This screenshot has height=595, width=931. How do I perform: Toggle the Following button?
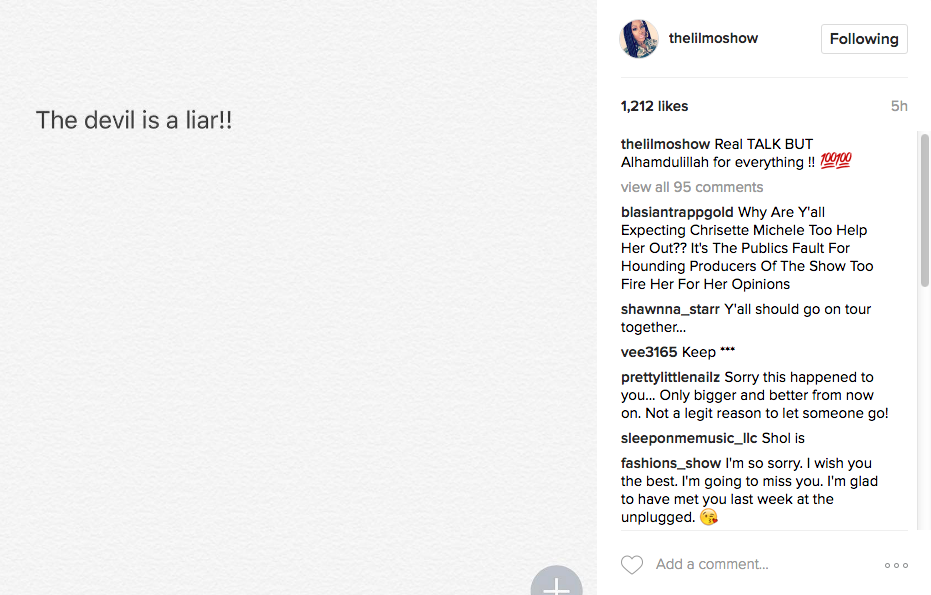coord(864,39)
